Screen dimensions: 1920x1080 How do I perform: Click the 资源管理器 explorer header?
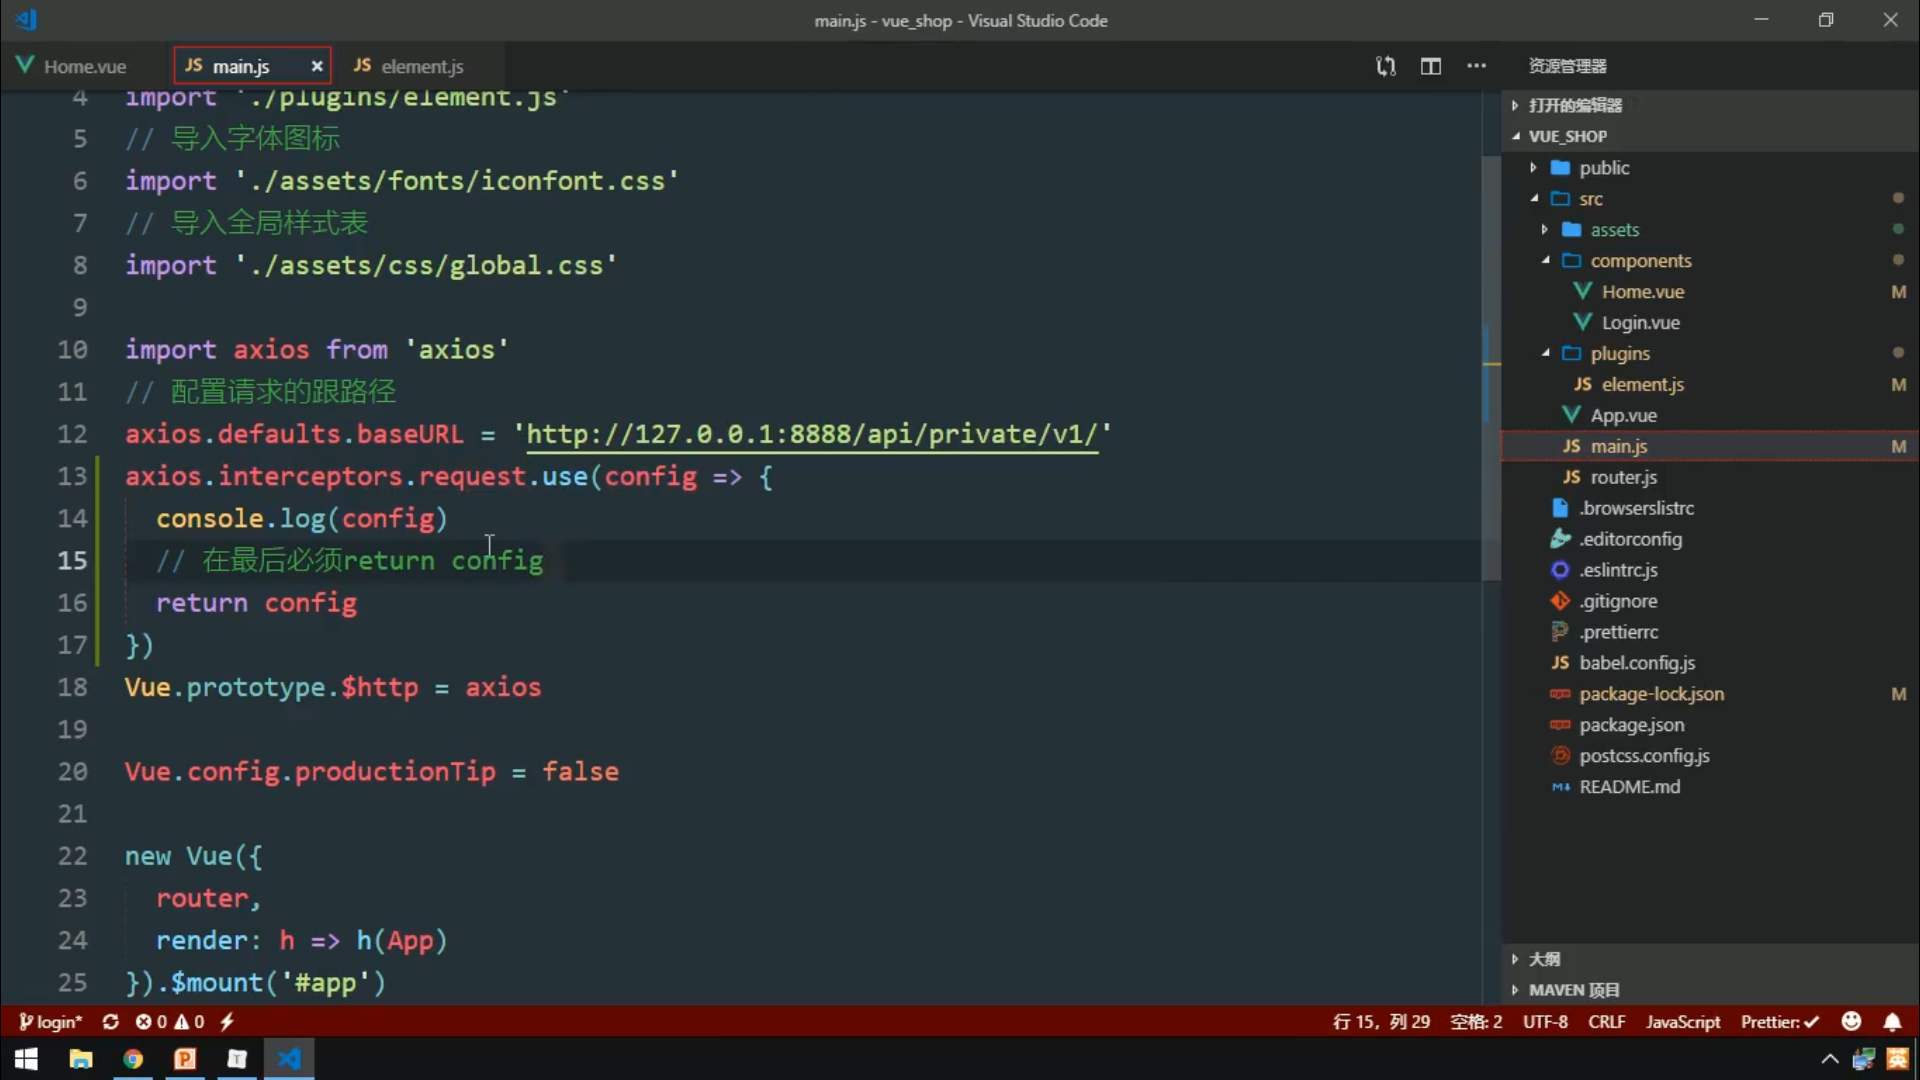[1567, 66]
